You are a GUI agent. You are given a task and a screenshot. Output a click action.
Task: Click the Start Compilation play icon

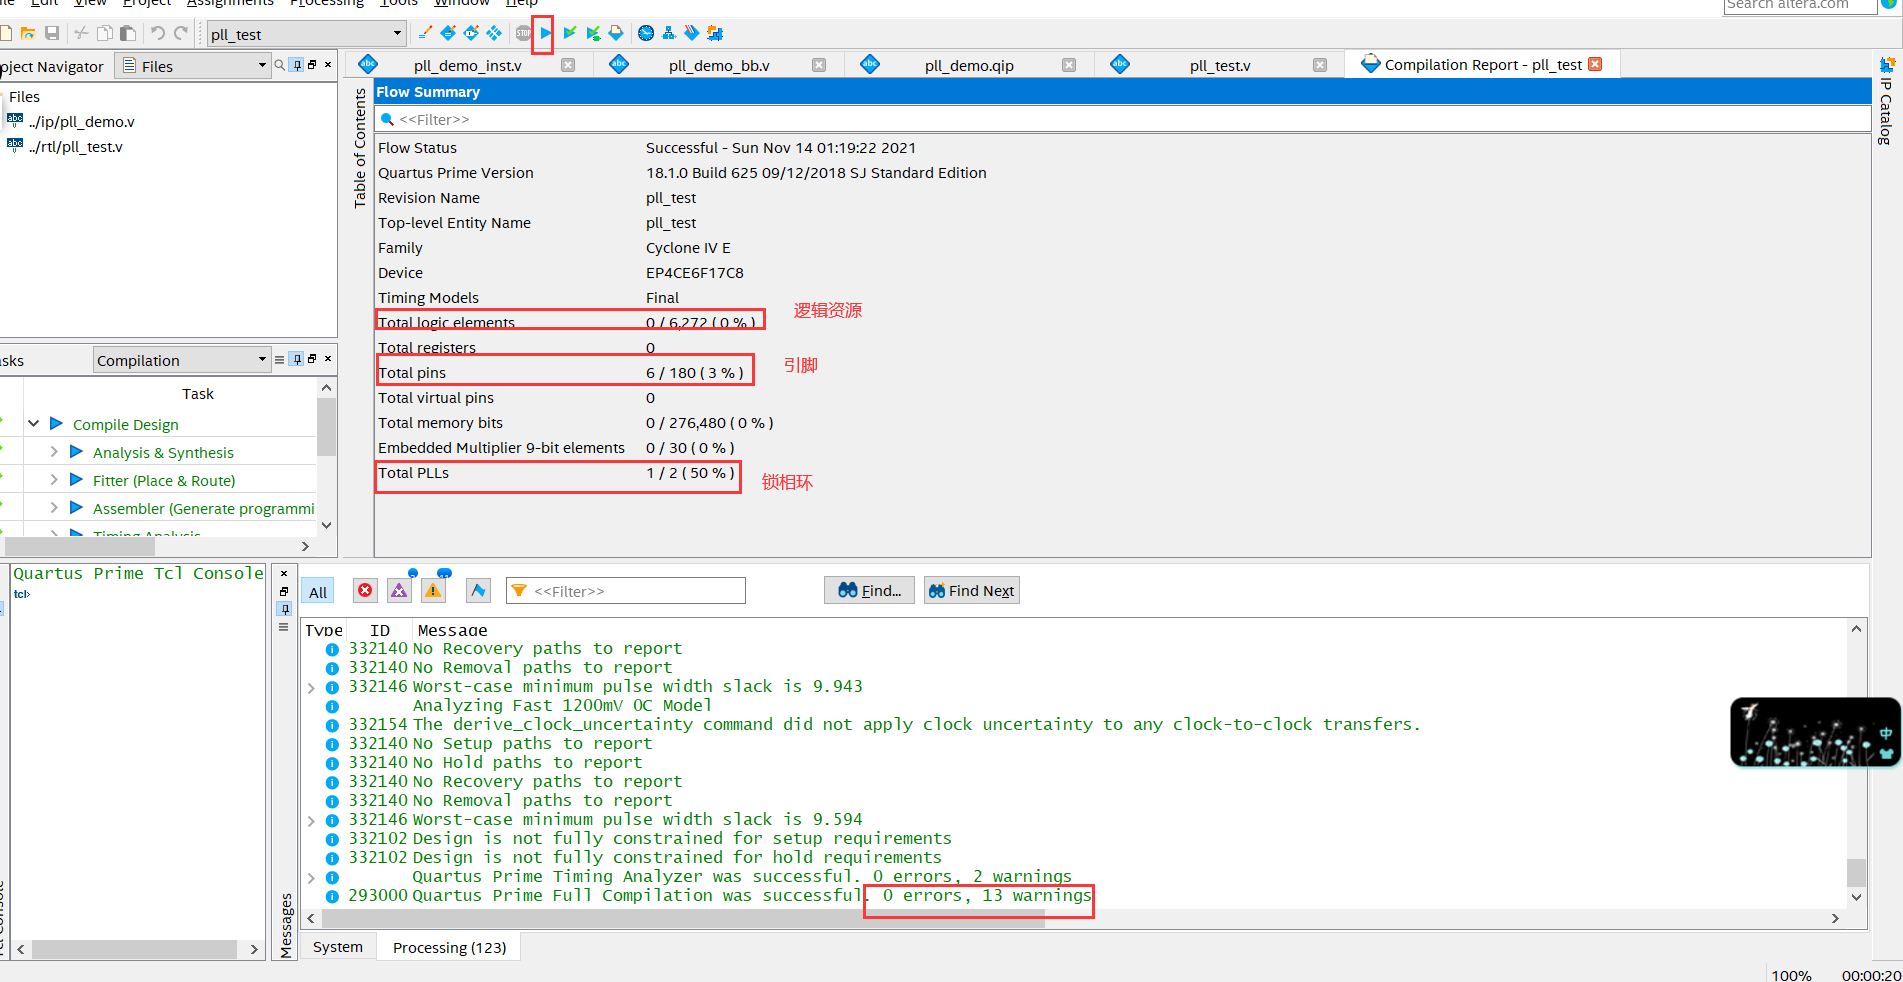[546, 33]
